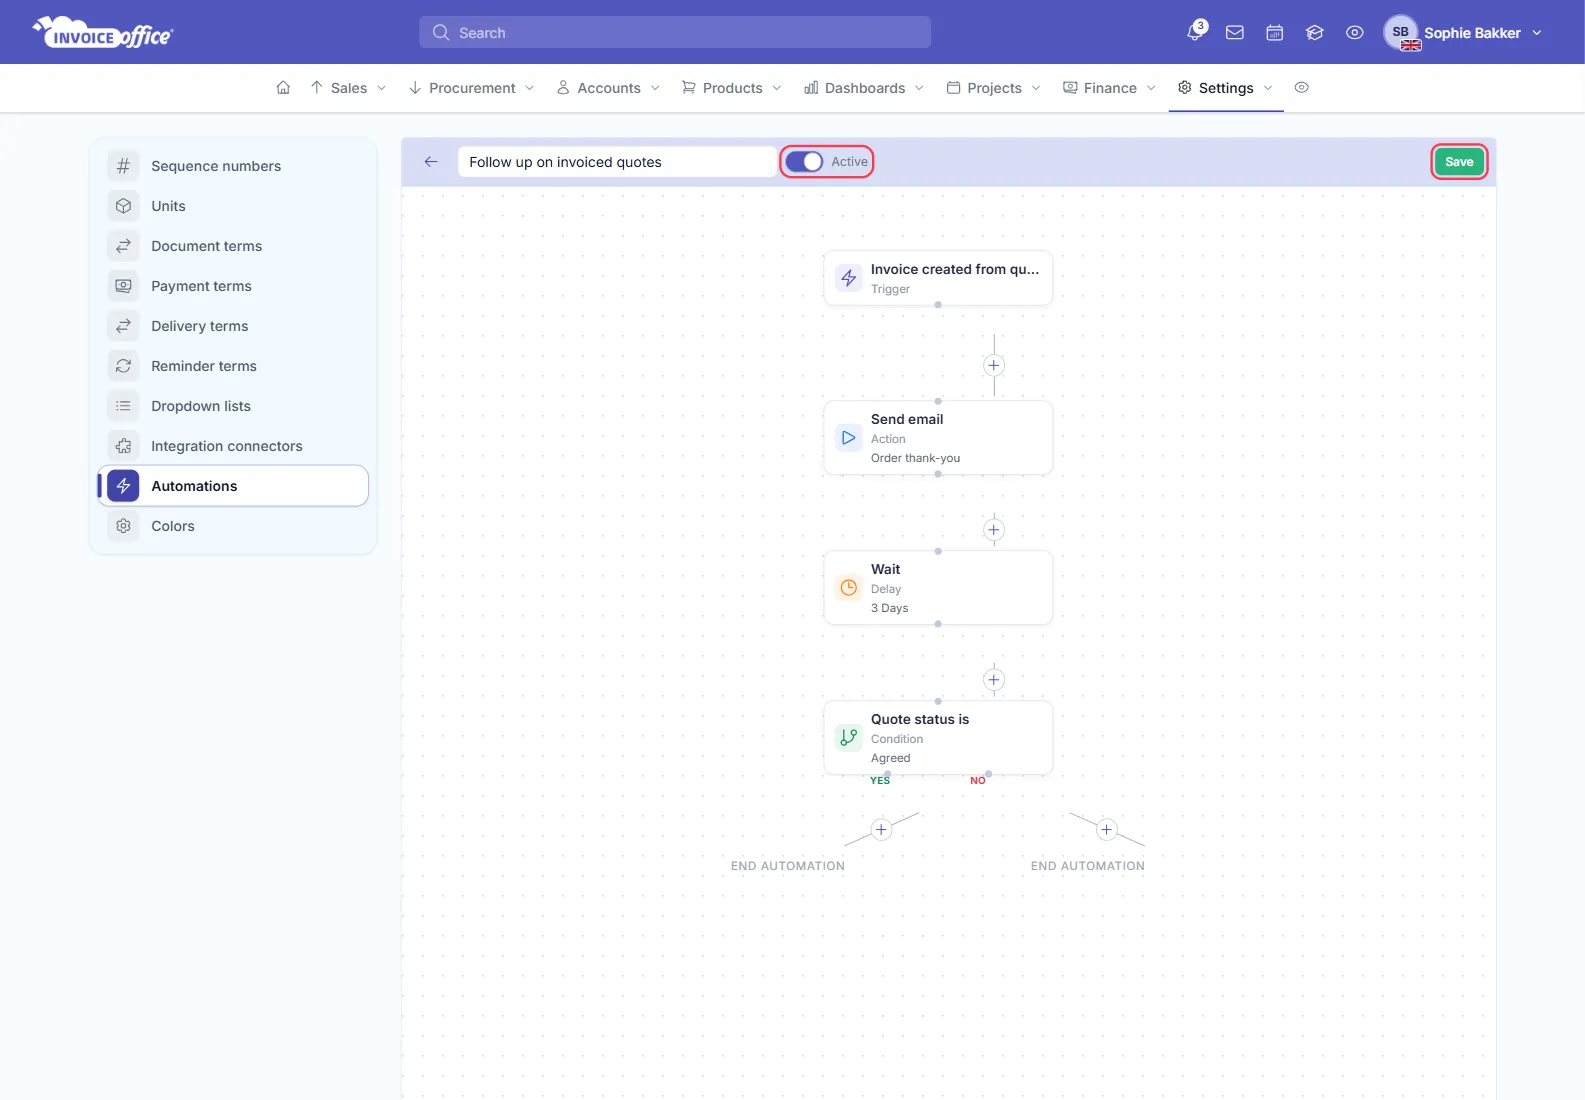
Task: Open the Settings menu
Action: (1226, 88)
